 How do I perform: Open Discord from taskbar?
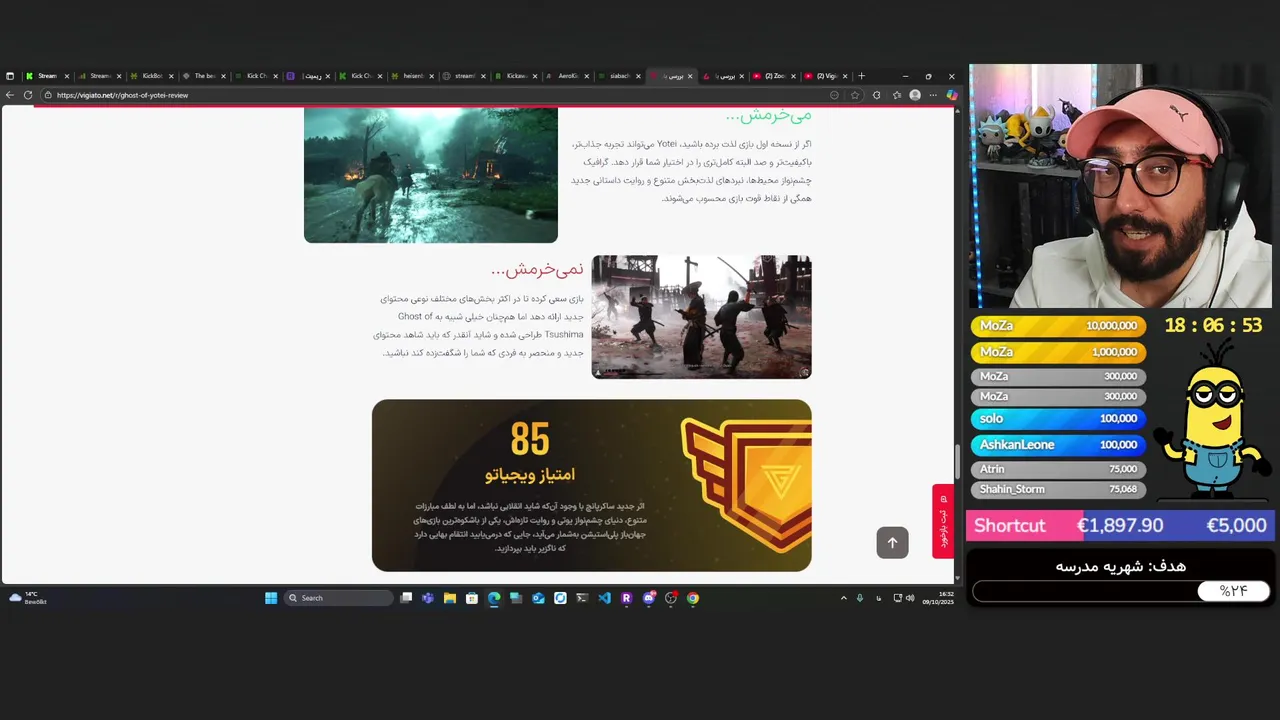coord(649,598)
